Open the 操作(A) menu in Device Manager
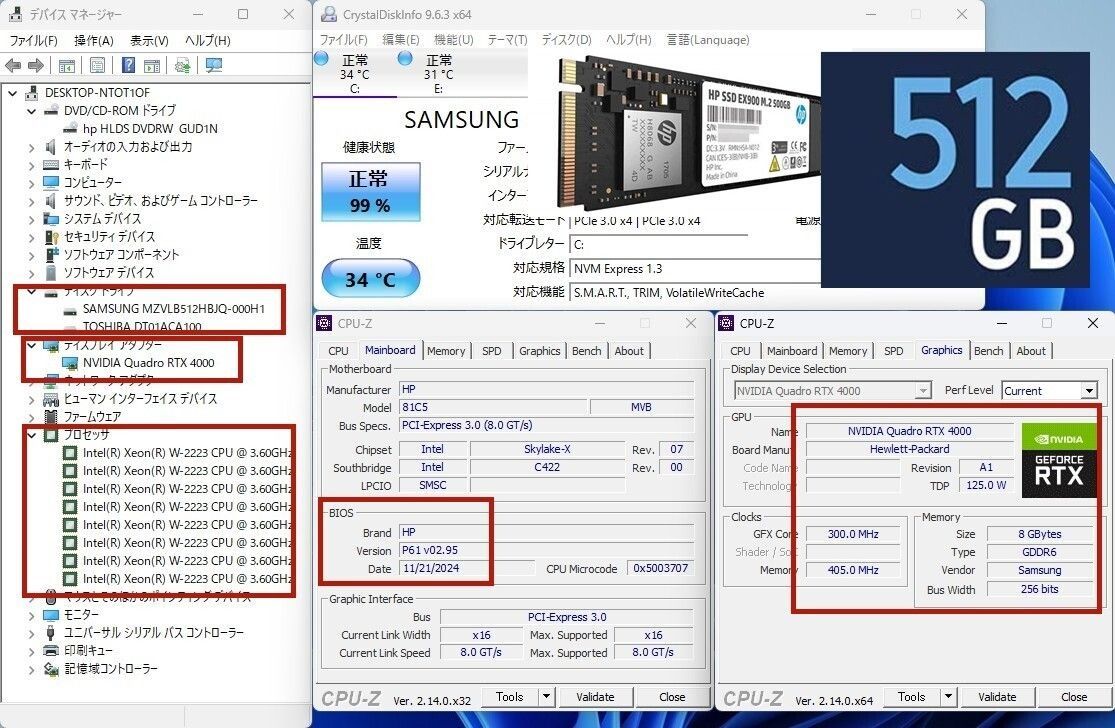 93,40
